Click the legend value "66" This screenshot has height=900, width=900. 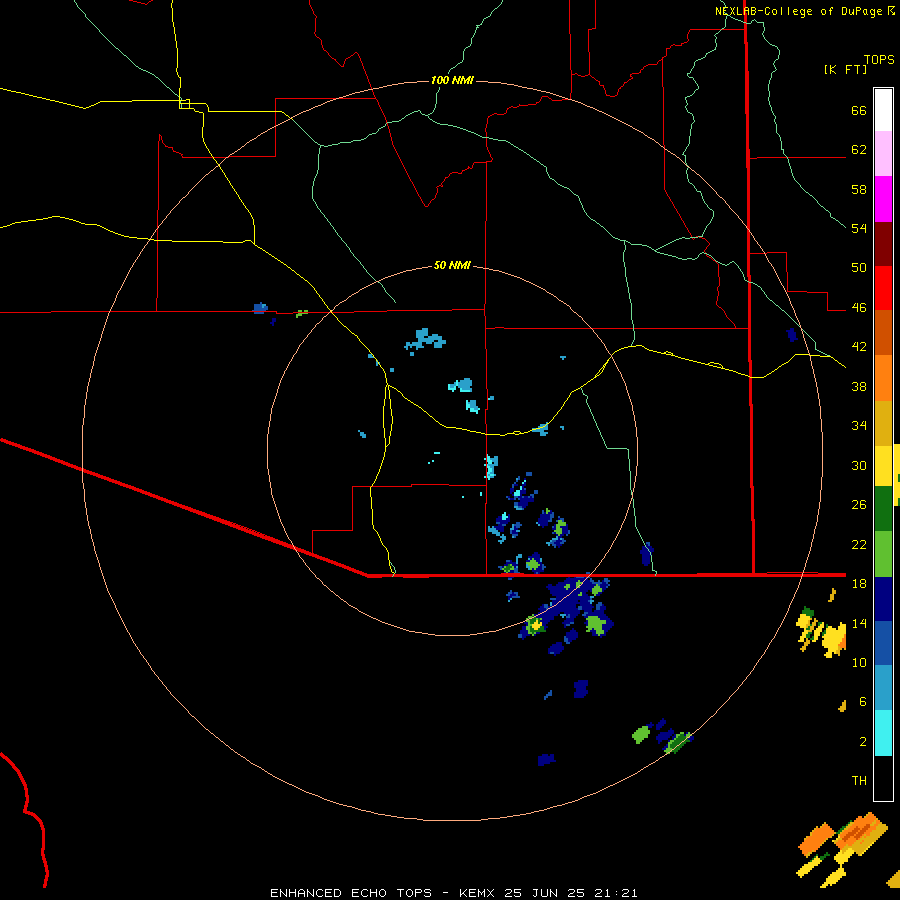pos(859,111)
